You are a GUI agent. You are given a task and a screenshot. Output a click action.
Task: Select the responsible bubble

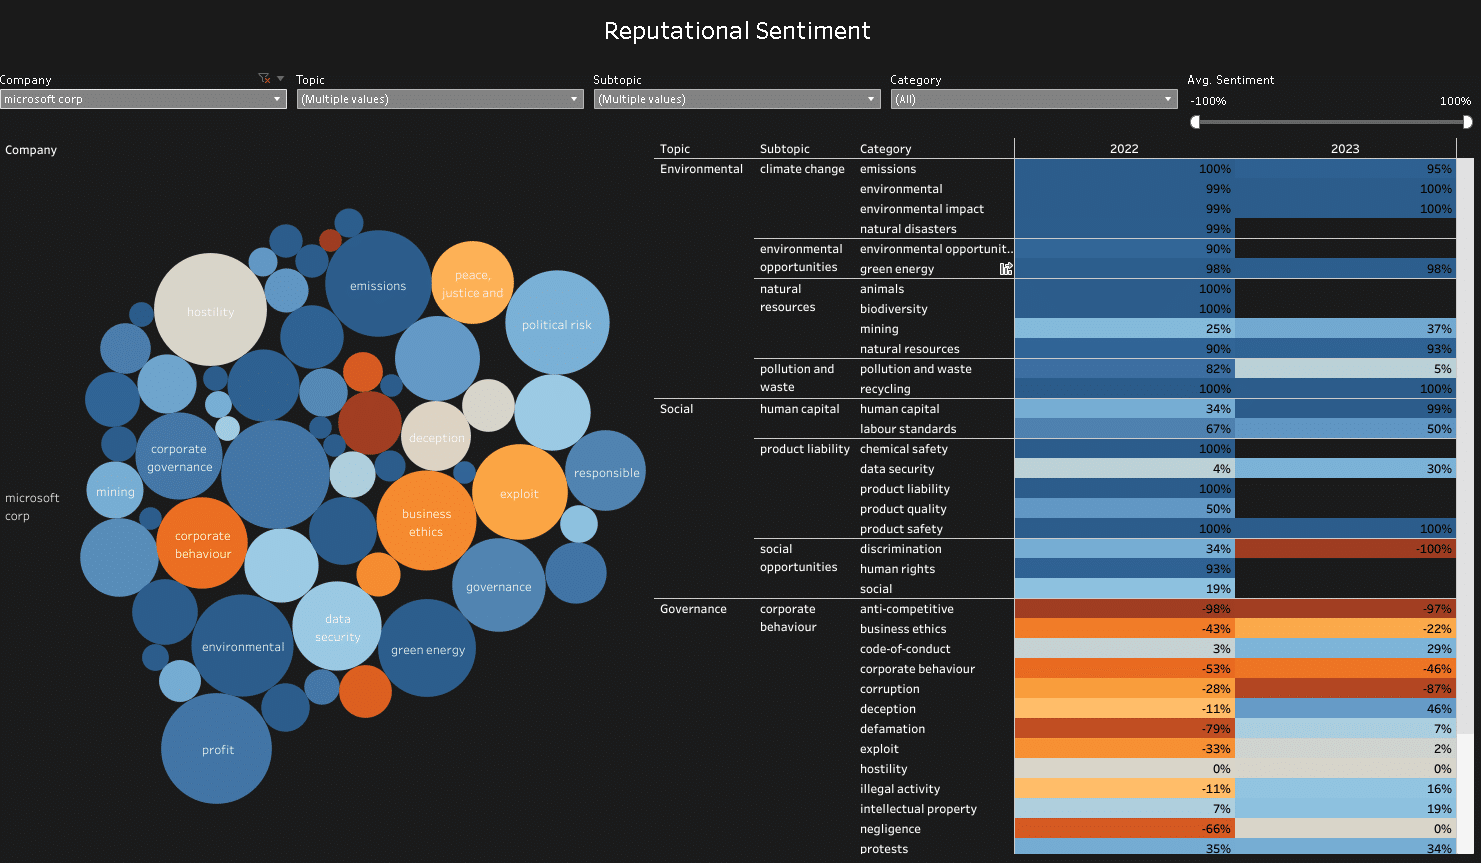pos(606,471)
